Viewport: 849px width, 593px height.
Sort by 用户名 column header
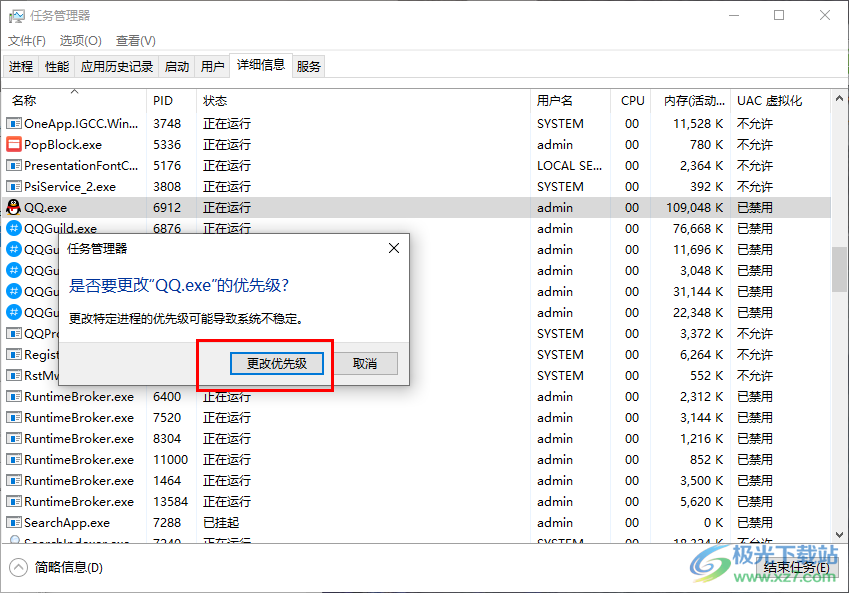(571, 101)
